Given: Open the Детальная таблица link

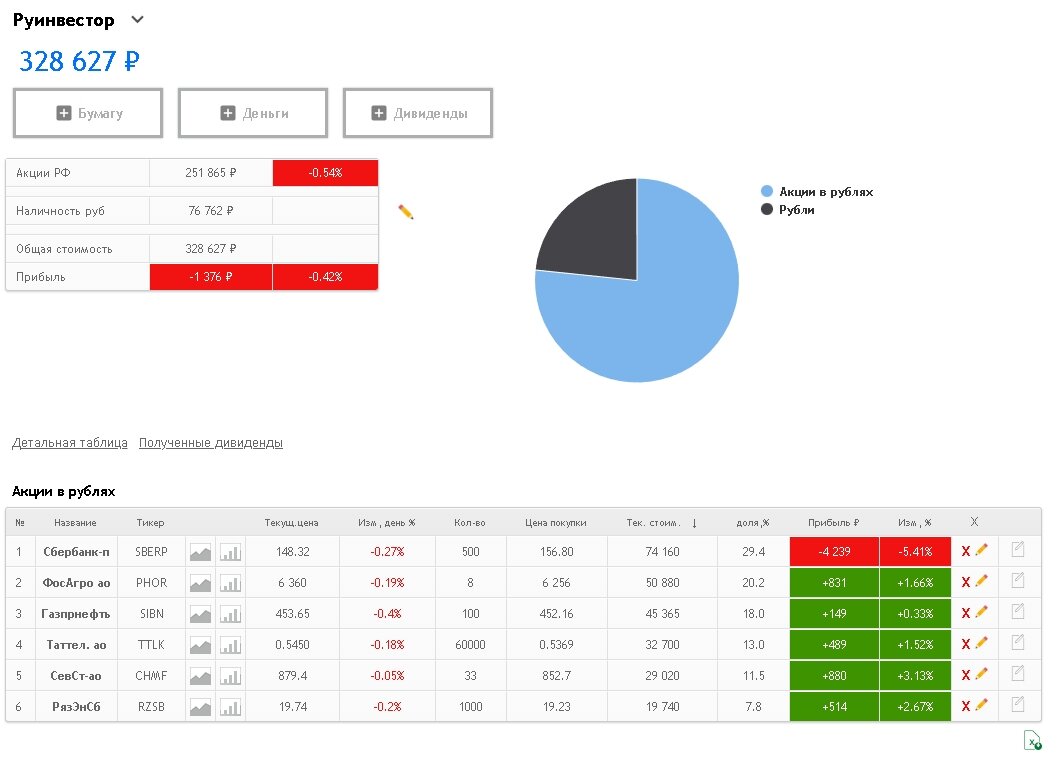Looking at the screenshot, I should point(70,442).
